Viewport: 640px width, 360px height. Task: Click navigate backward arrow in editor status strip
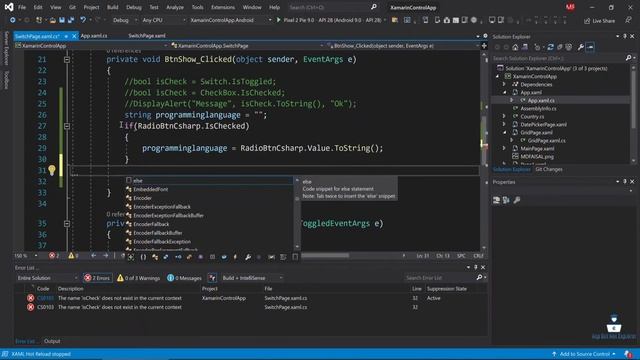(93, 256)
